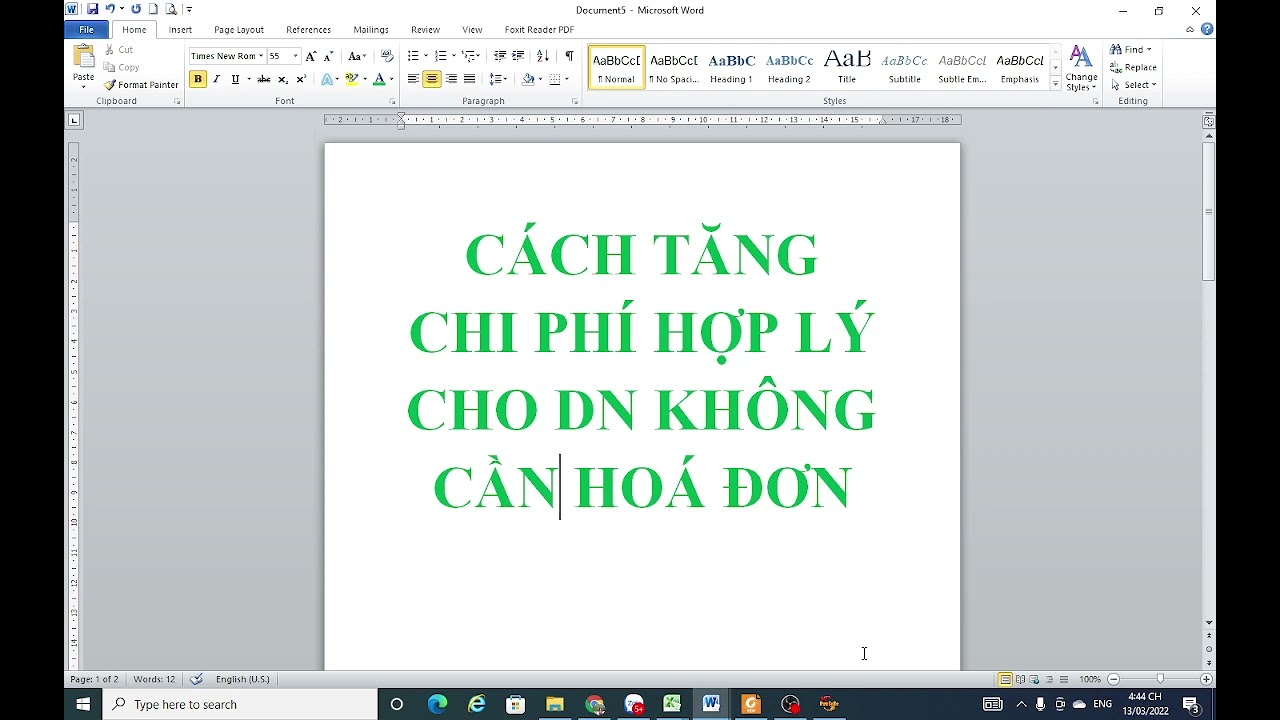1280x720 pixels.
Task: Increase paragraph indent
Action: (x=518, y=56)
